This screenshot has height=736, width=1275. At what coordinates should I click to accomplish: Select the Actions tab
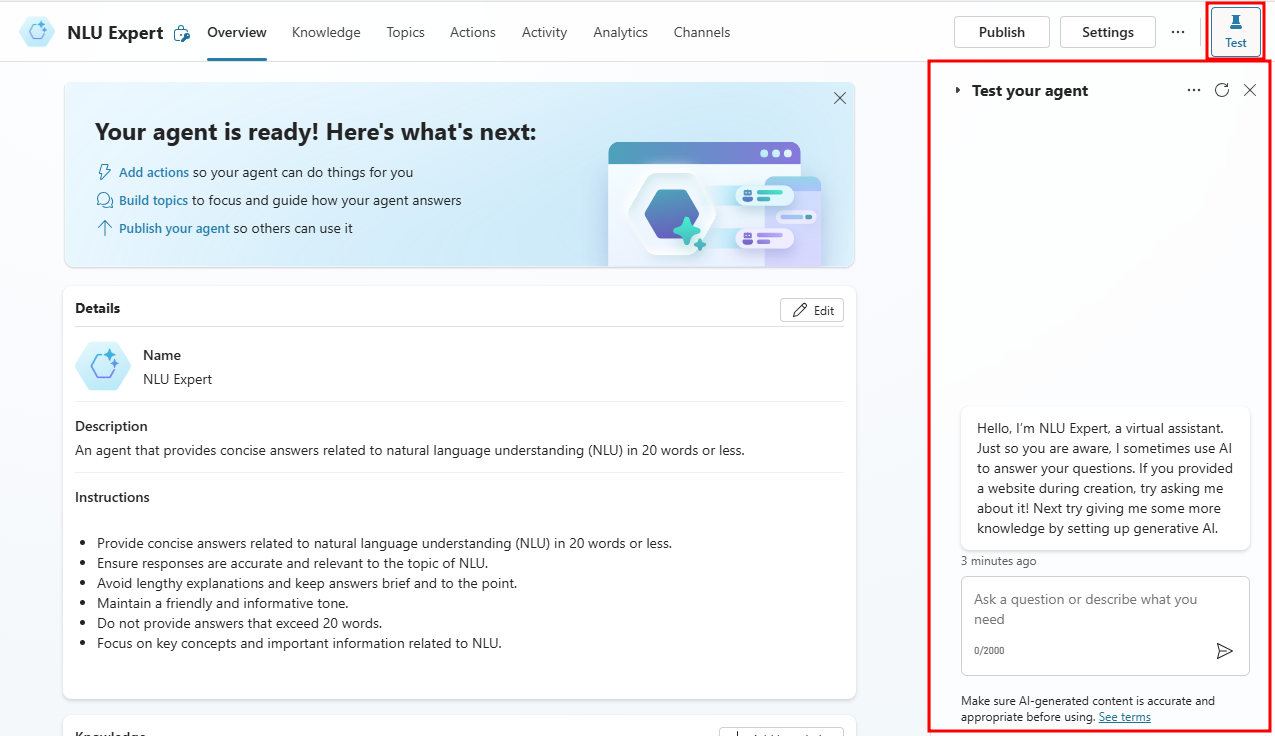click(472, 32)
